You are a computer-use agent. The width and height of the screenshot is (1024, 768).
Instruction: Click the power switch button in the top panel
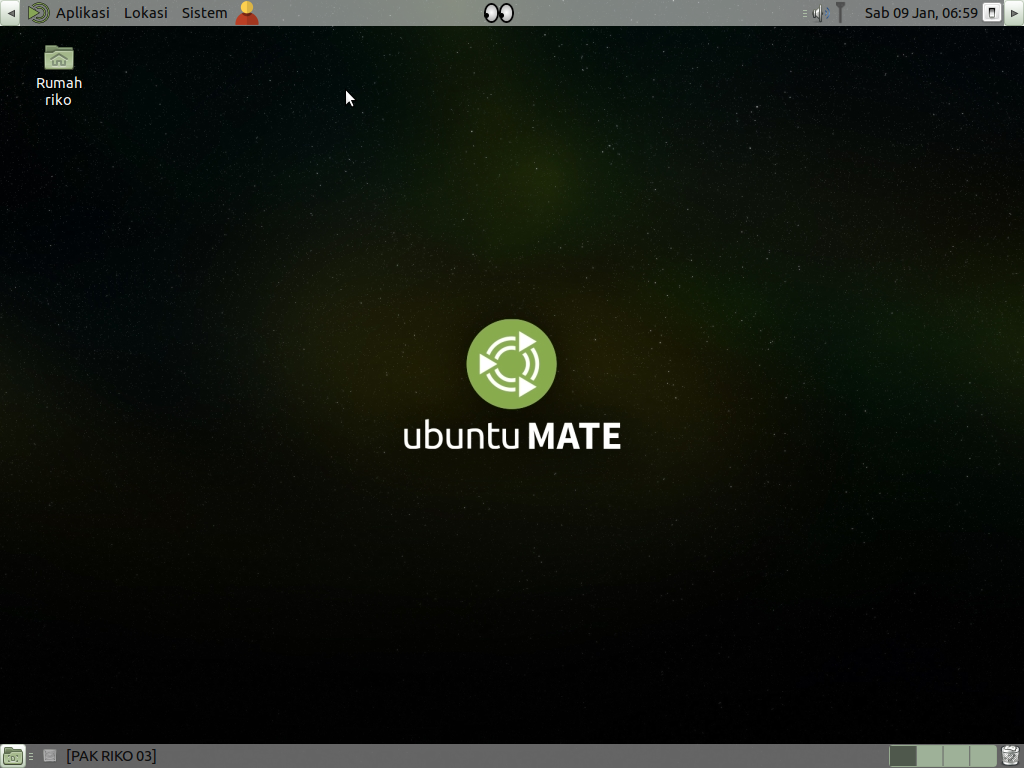(992, 12)
